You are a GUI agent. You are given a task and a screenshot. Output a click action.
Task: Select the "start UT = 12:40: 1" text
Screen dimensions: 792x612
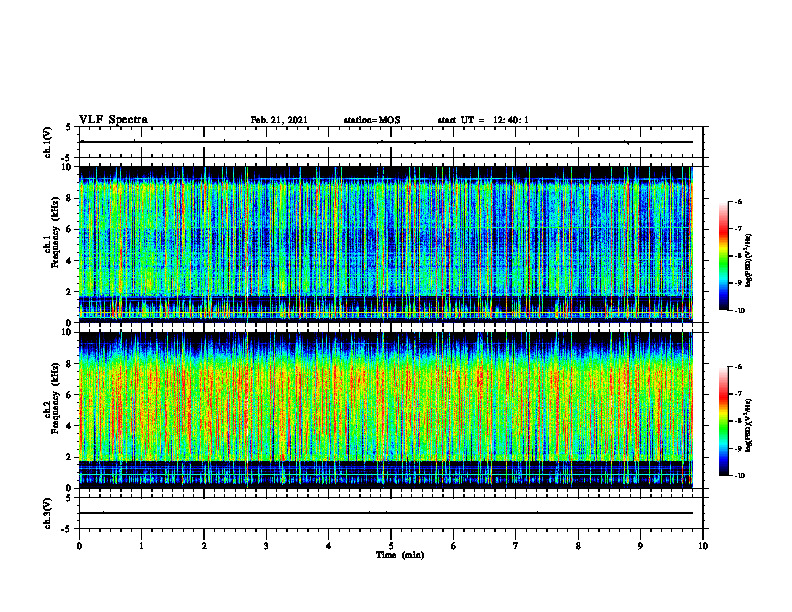coord(483,120)
